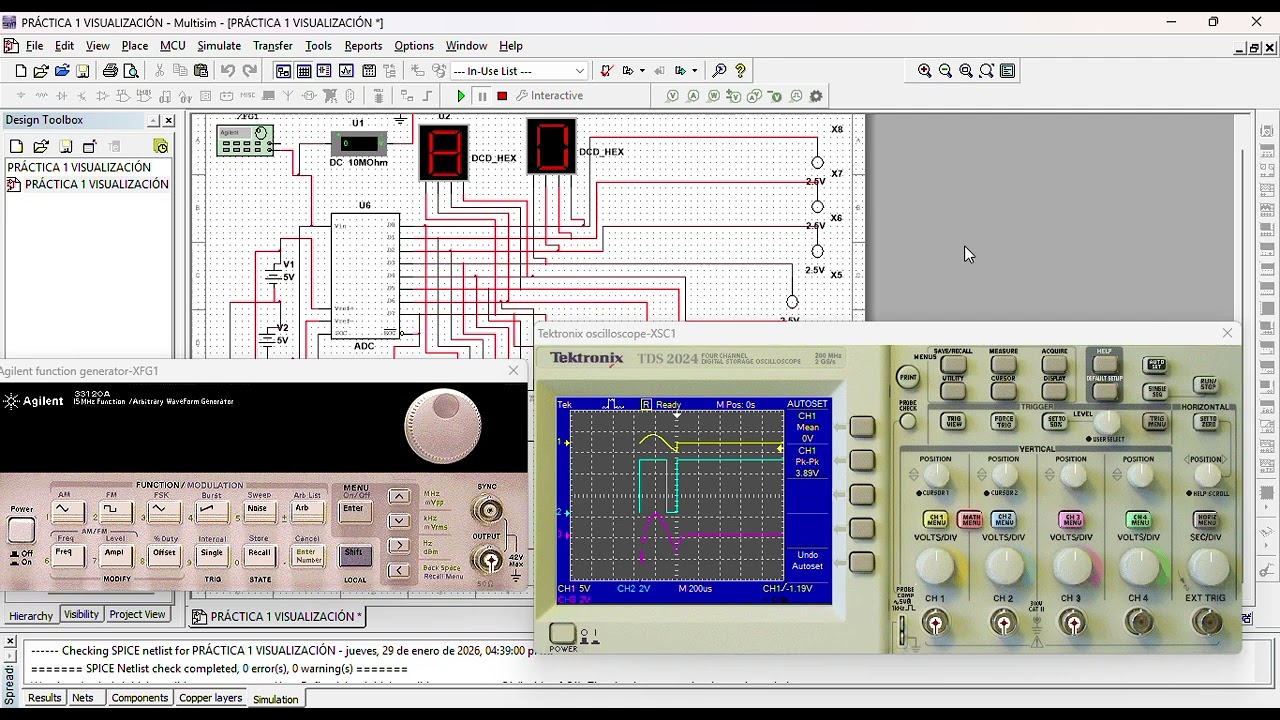Toggle the oscilloscope POWER switch
Image resolution: width=1280 pixels, height=720 pixels.
(x=562, y=633)
